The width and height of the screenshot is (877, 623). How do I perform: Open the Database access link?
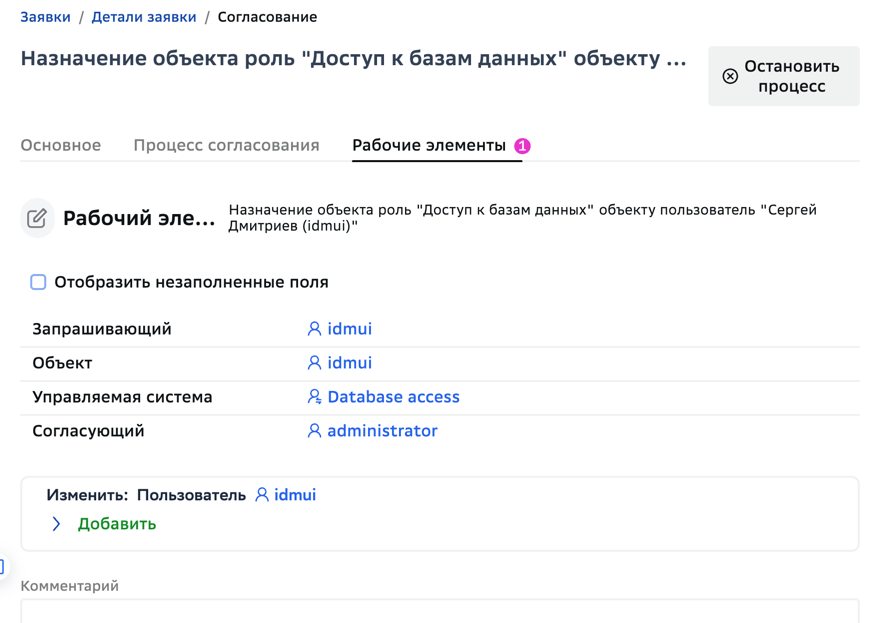[x=393, y=397]
